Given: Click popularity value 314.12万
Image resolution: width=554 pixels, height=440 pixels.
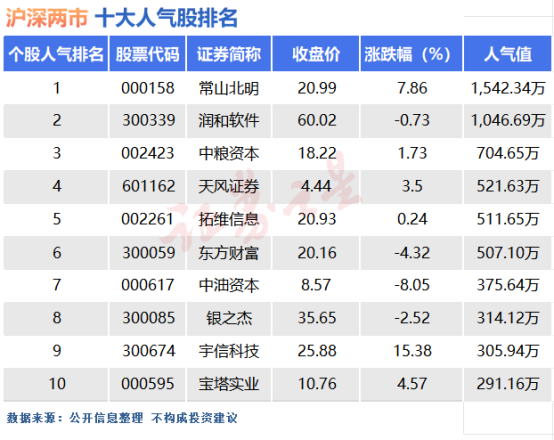Looking at the screenshot, I should (x=508, y=318).
